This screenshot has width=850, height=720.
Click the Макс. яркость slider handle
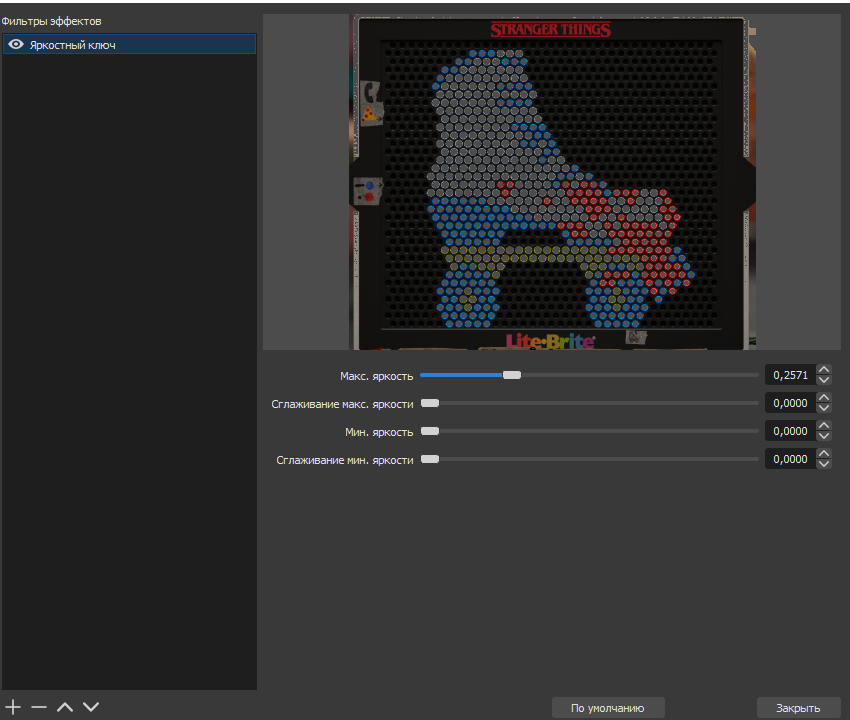point(512,375)
